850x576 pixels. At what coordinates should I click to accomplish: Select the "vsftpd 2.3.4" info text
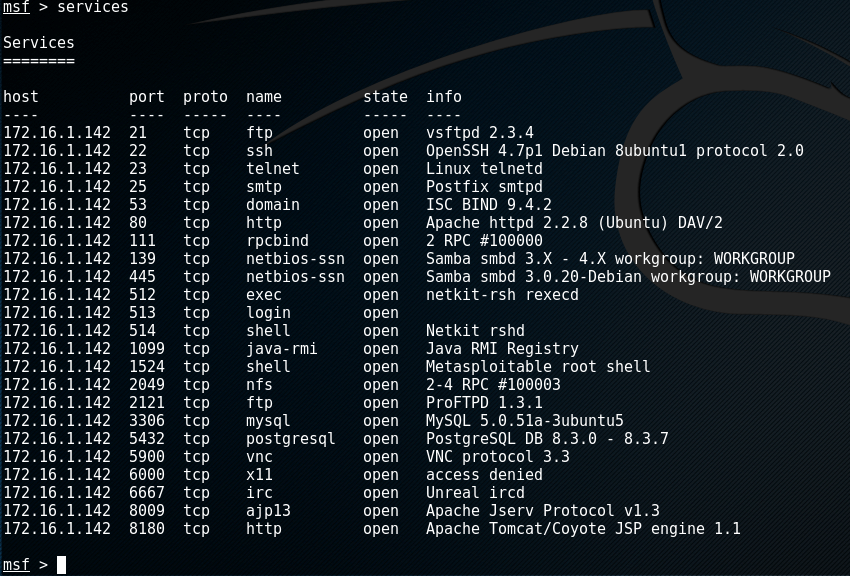[480, 133]
